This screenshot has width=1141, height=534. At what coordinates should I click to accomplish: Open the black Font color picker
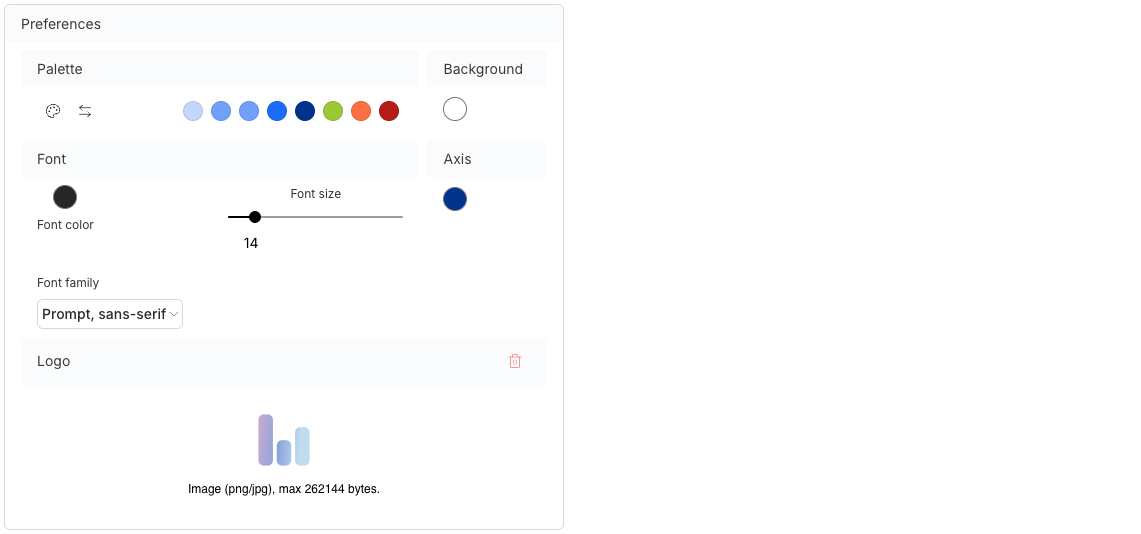point(65,197)
